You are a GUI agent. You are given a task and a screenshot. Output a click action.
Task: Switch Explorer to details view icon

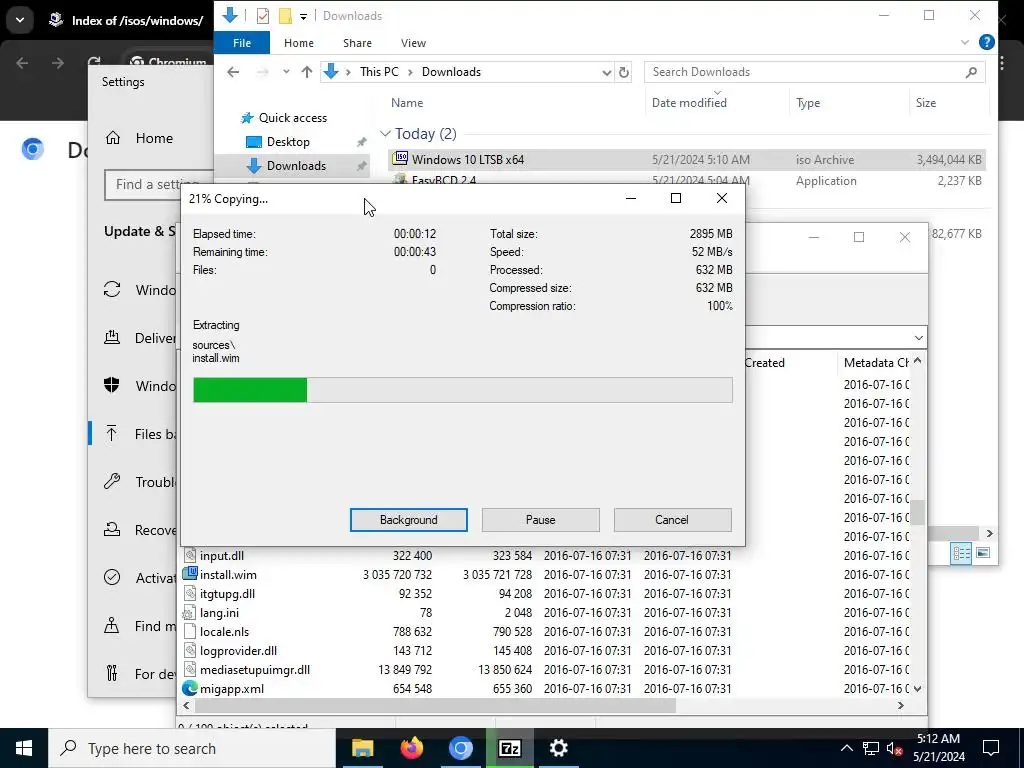pyautogui.click(x=961, y=553)
